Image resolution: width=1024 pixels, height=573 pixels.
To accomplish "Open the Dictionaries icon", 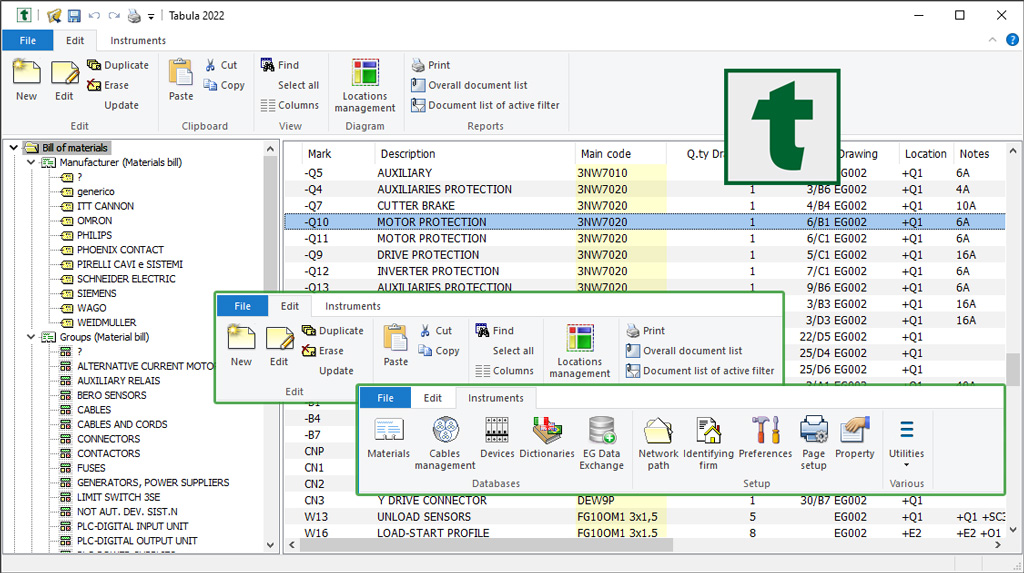I will [x=547, y=438].
